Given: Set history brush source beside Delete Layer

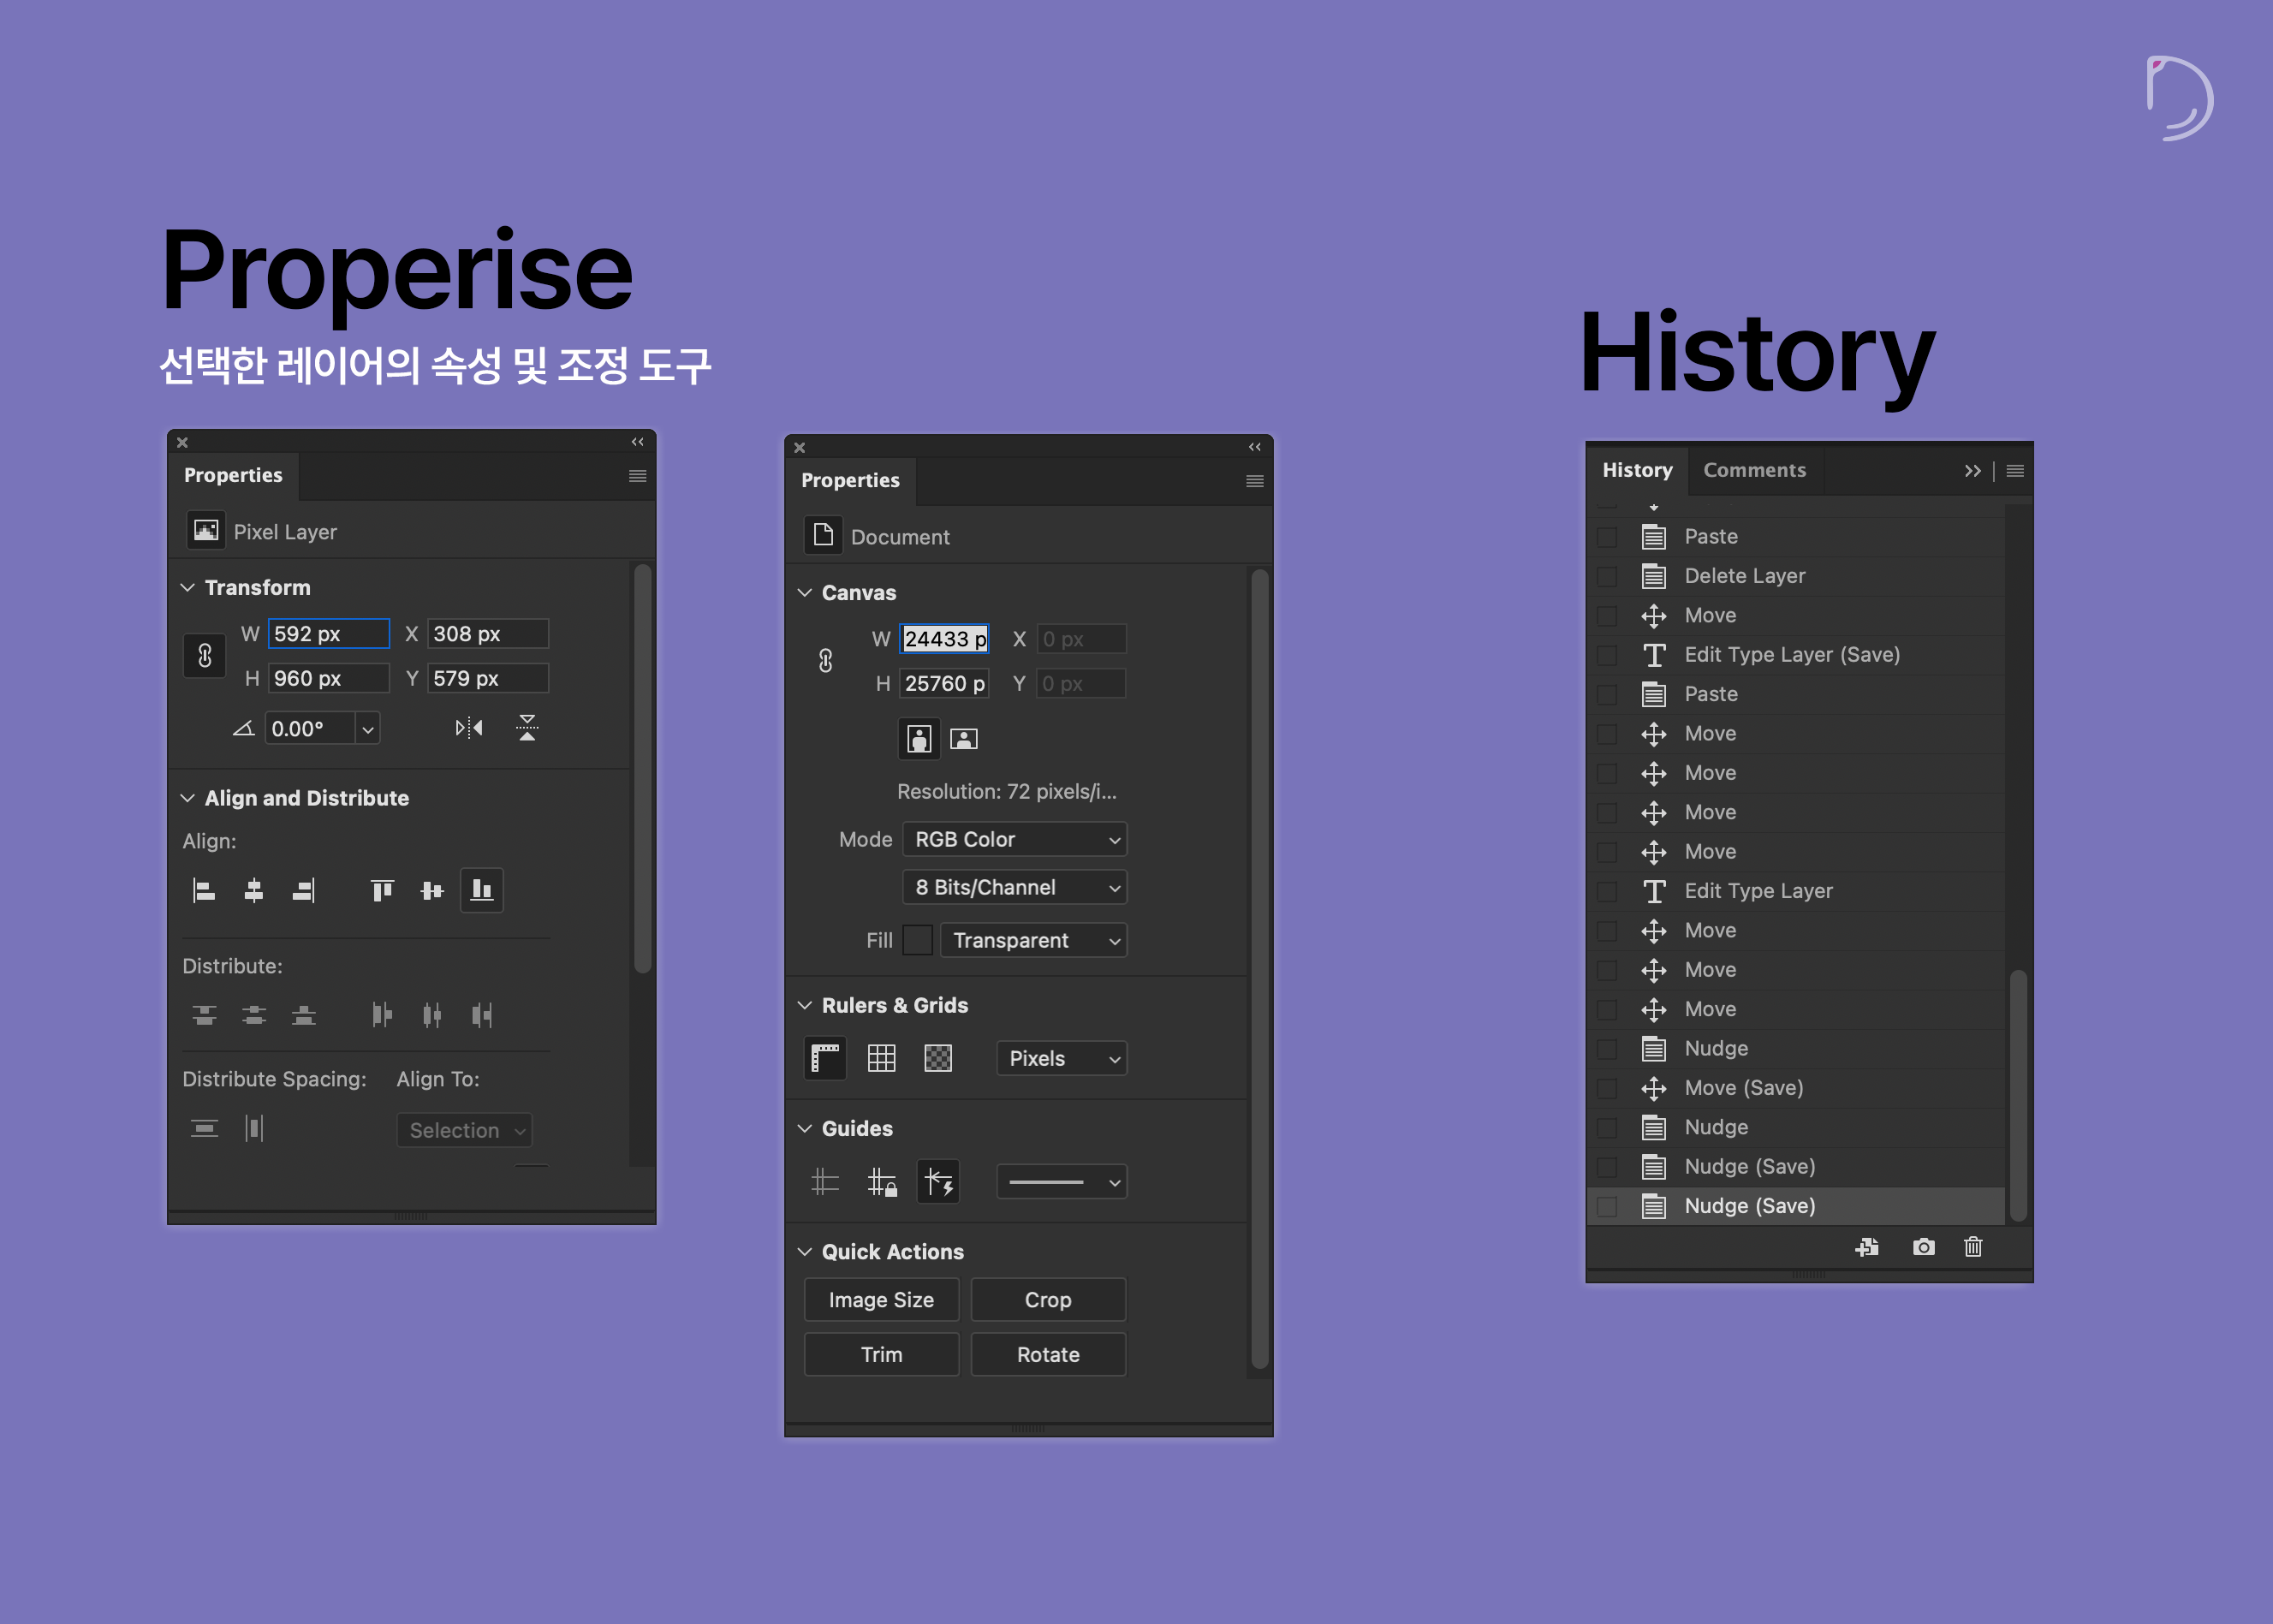Looking at the screenshot, I should pyautogui.click(x=1607, y=576).
